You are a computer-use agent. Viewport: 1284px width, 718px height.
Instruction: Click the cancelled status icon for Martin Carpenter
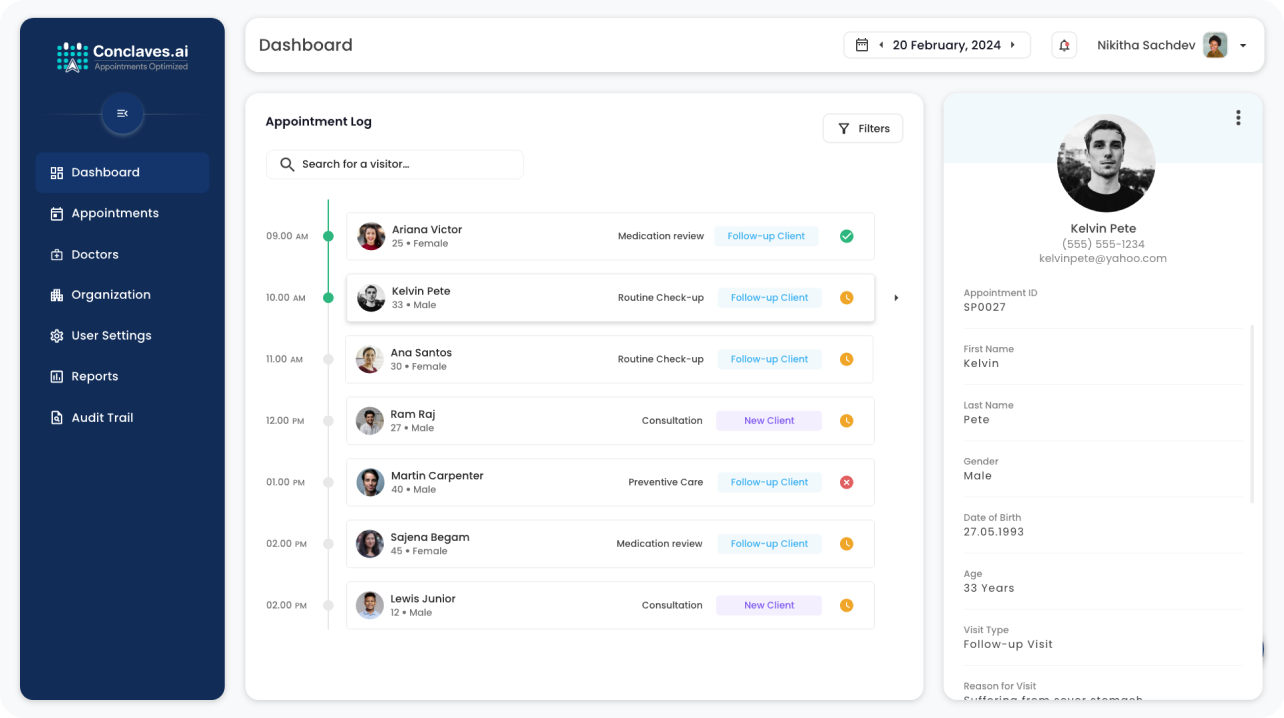[x=846, y=482]
